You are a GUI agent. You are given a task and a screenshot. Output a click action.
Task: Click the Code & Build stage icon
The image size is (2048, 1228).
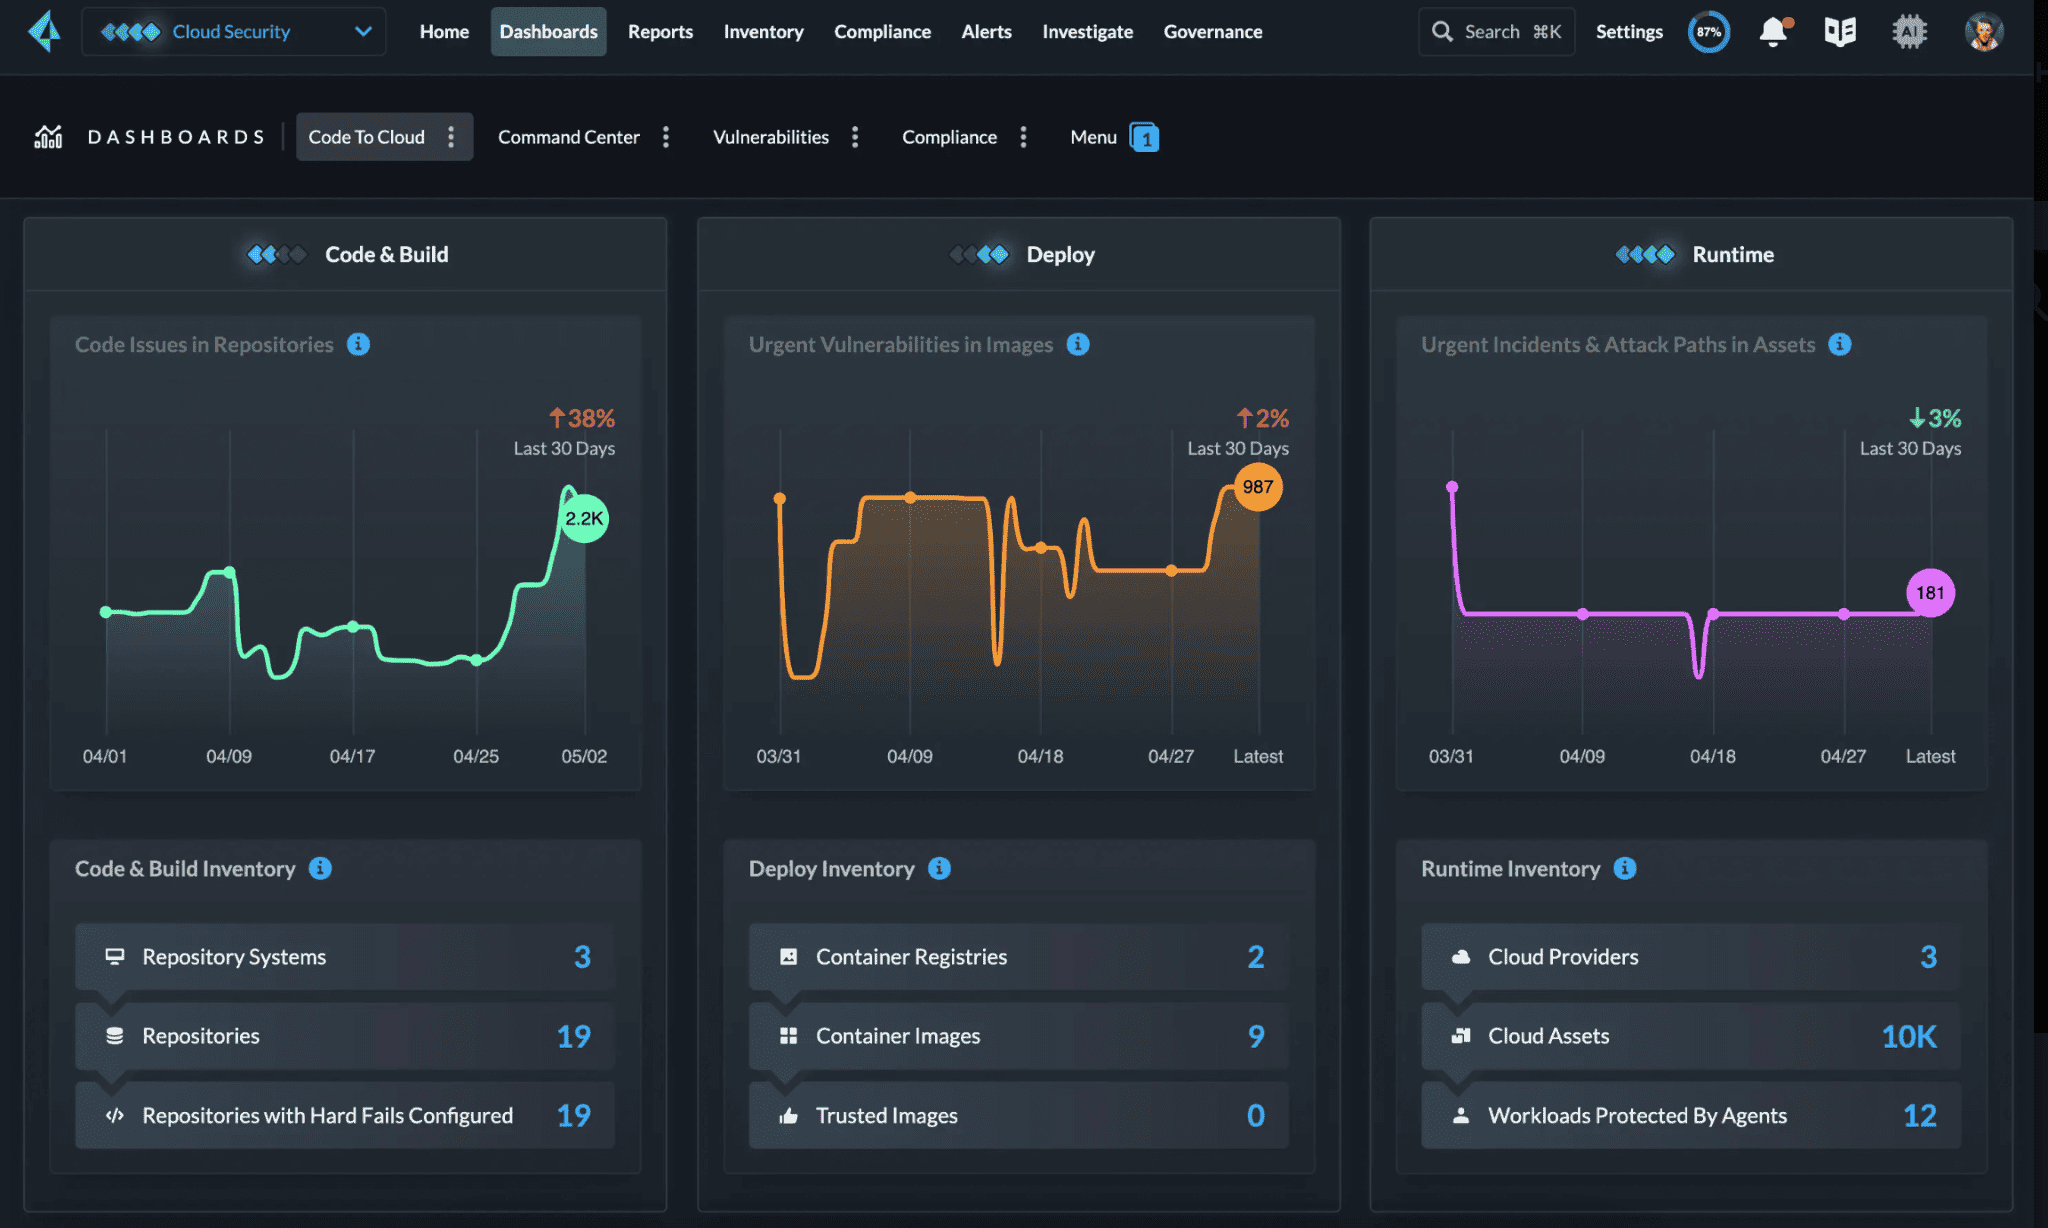click(277, 255)
